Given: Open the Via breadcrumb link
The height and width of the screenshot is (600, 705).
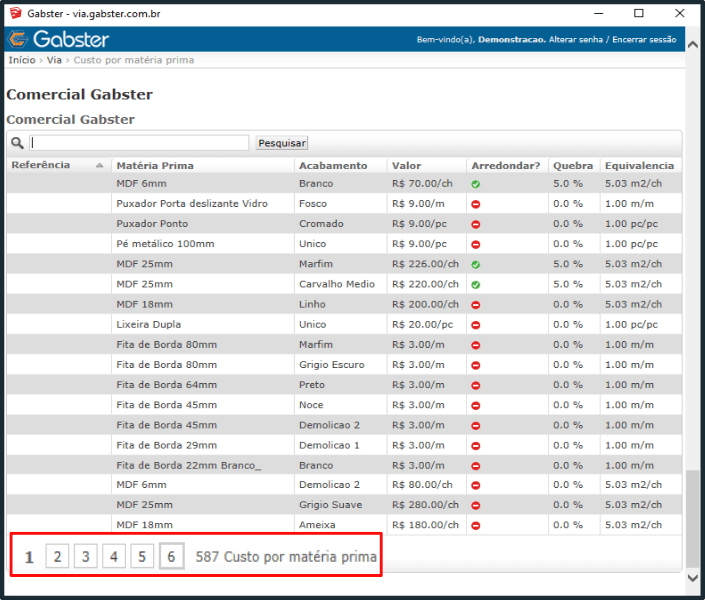Looking at the screenshot, I should coord(54,60).
